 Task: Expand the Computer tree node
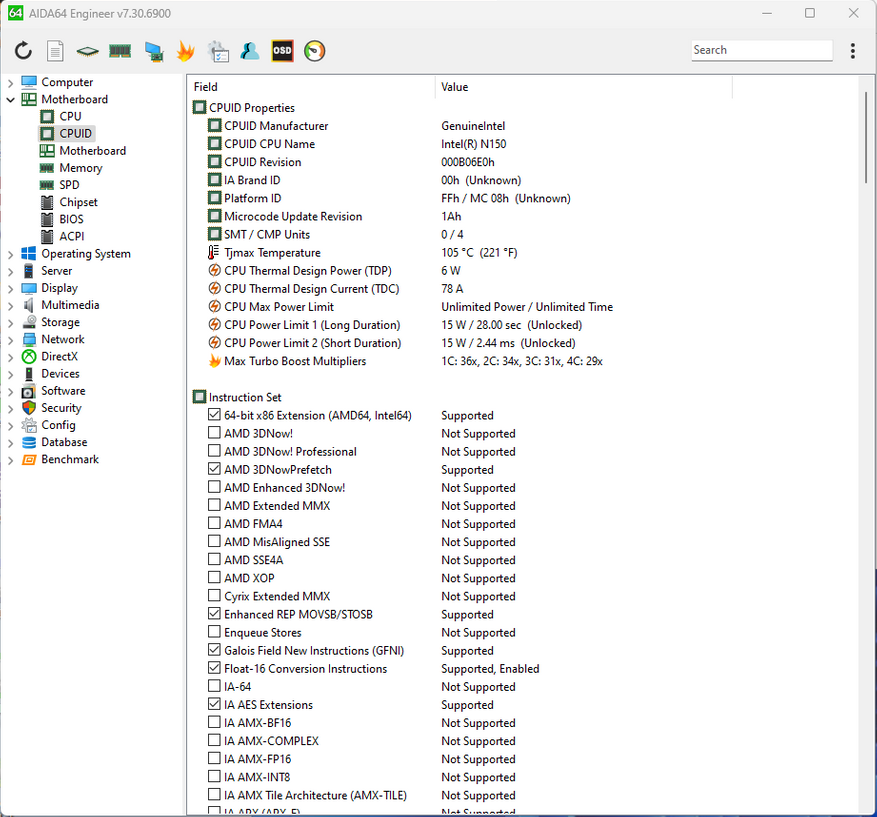11,83
